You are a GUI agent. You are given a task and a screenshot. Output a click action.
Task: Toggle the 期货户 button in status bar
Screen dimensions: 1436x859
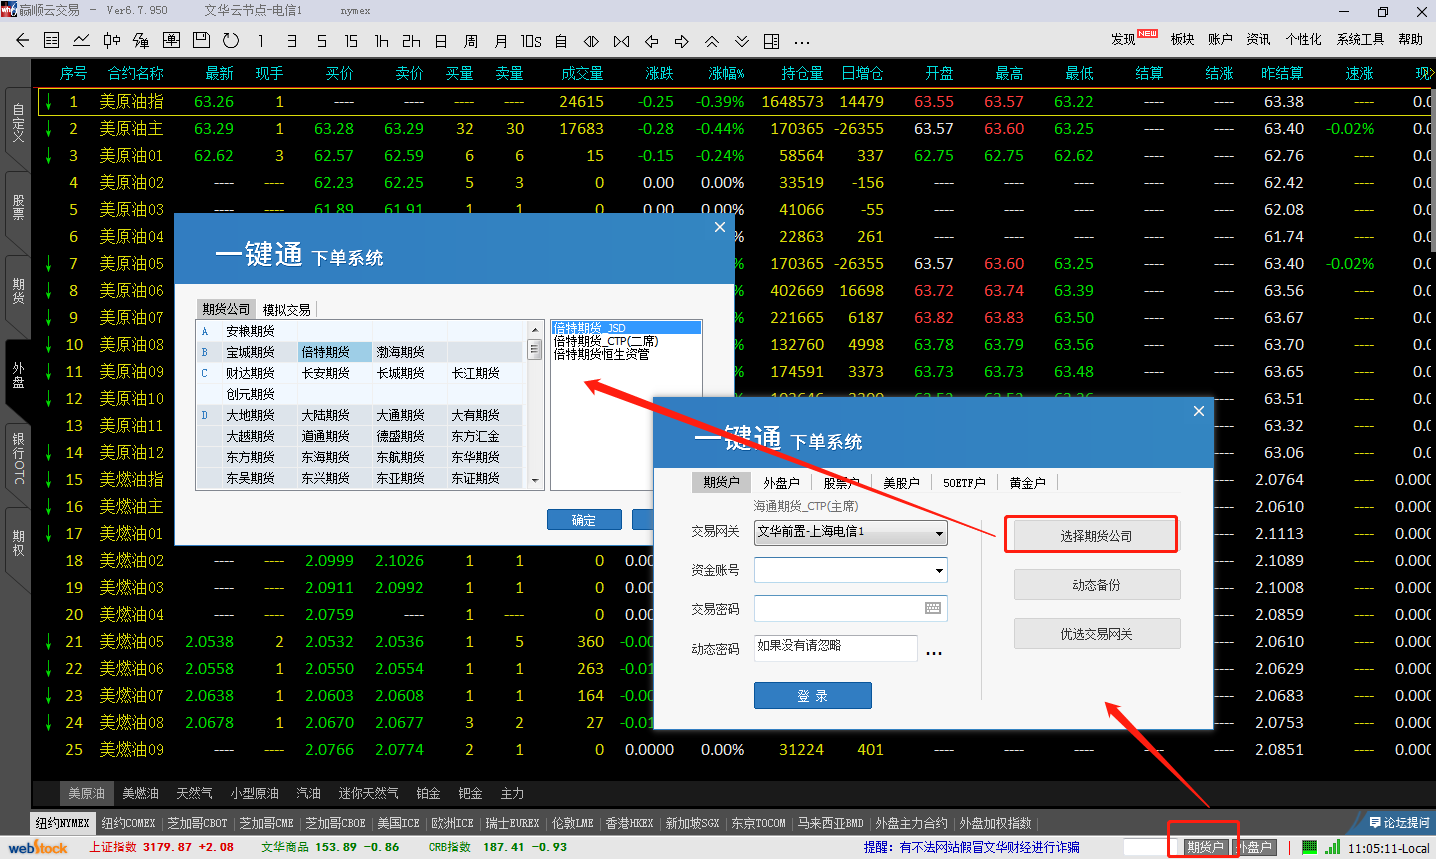pyautogui.click(x=1205, y=847)
